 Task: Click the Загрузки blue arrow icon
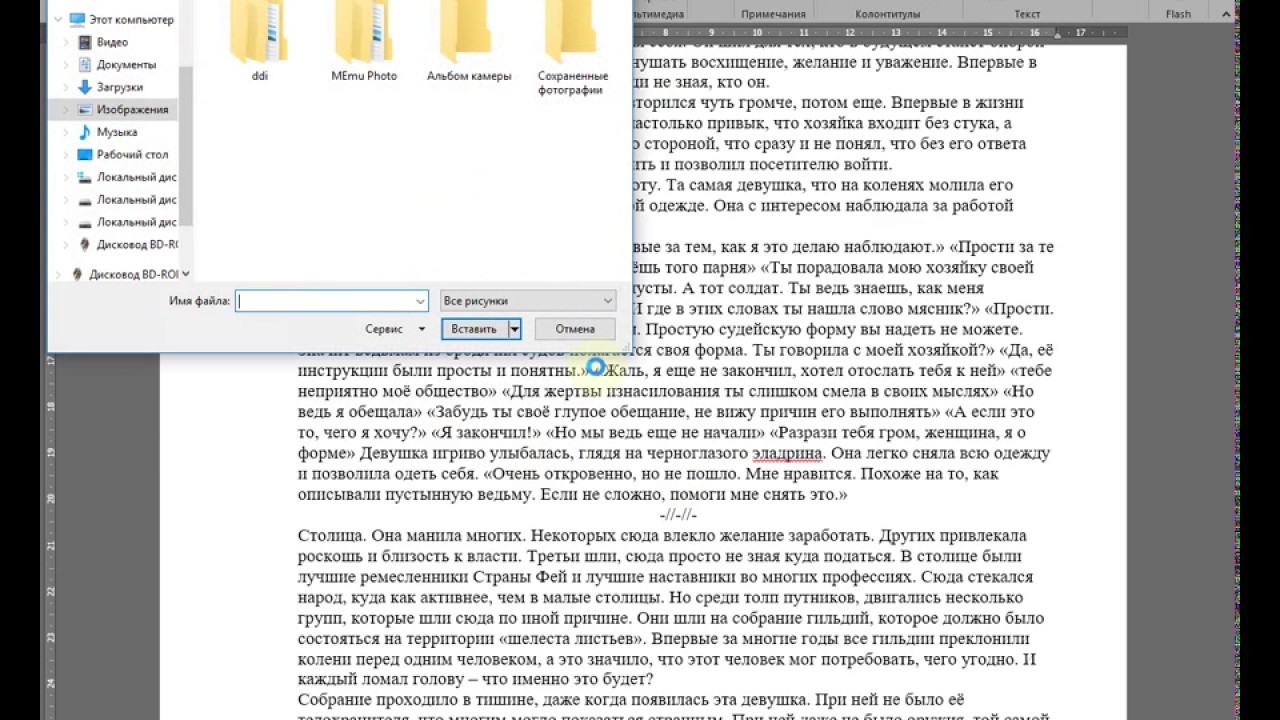[85, 87]
